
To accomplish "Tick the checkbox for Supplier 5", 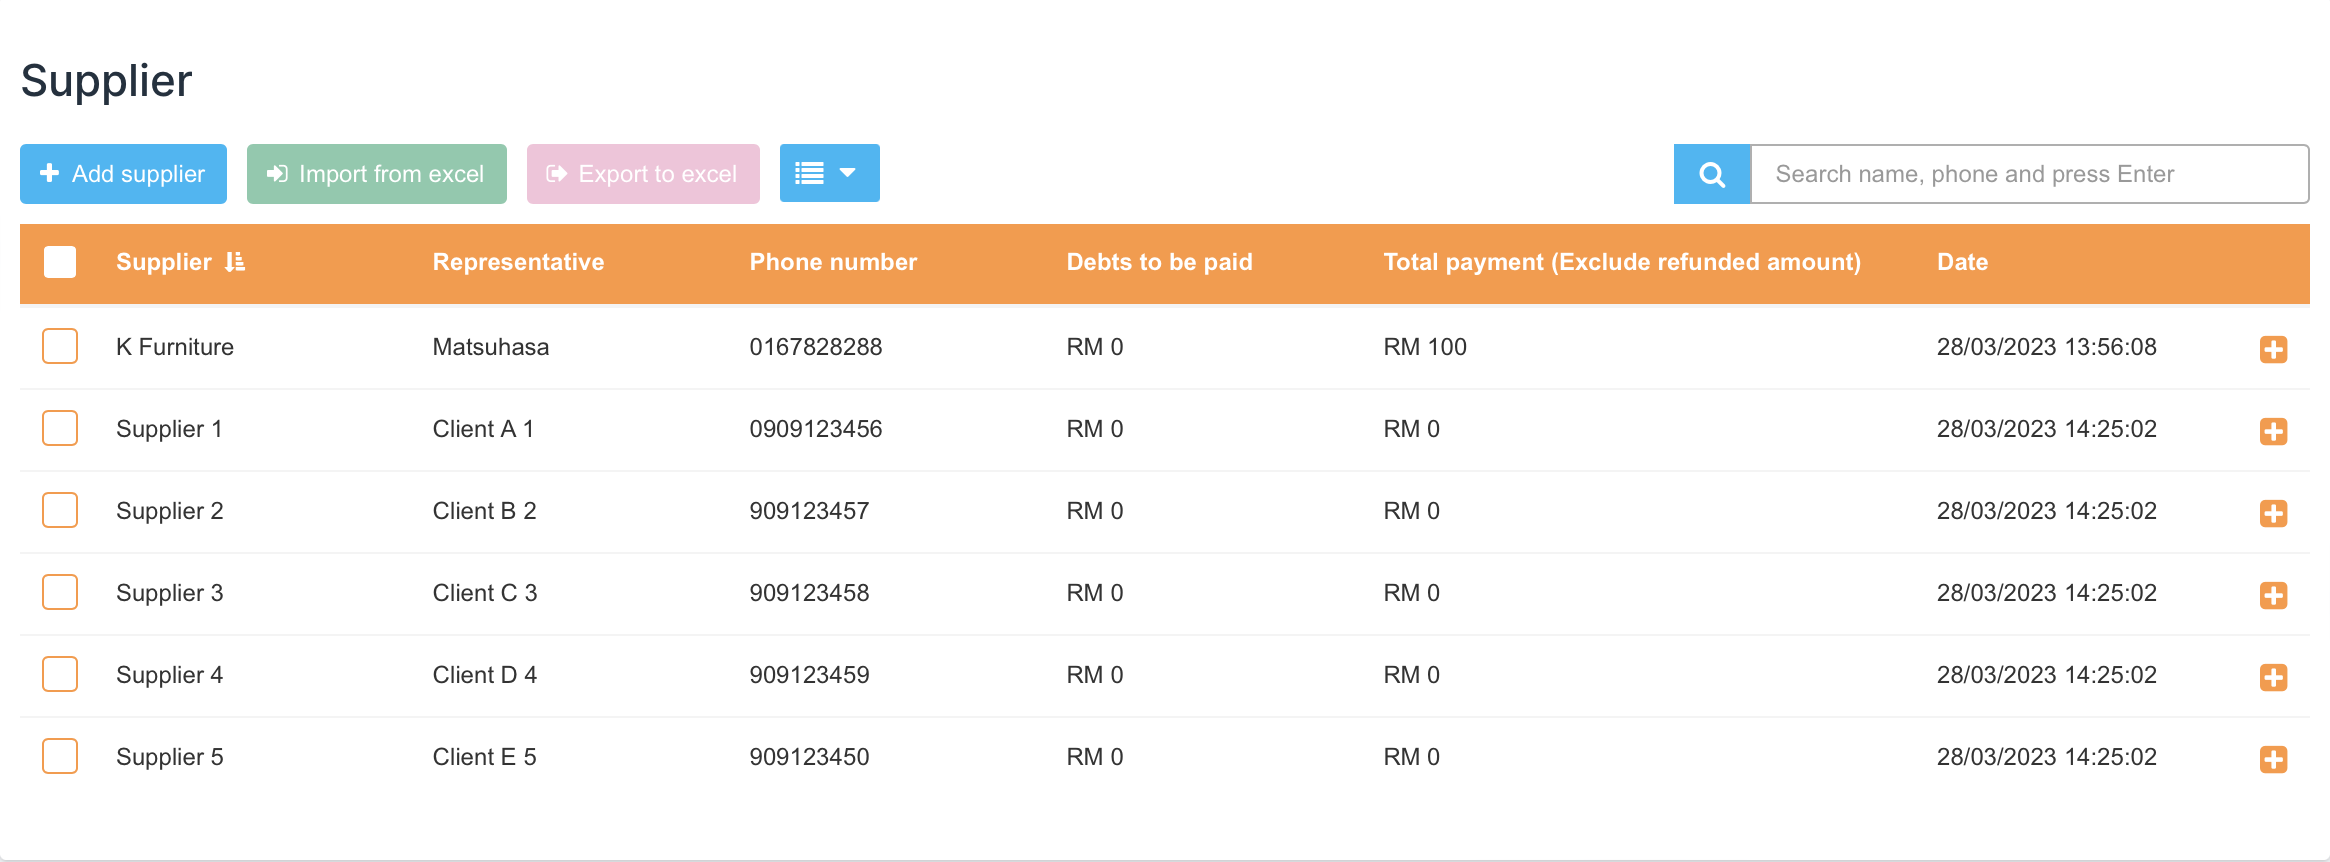I will 60,756.
